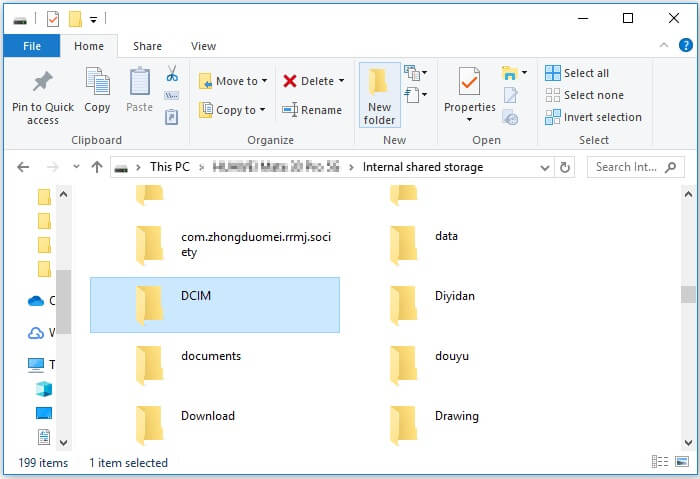Click the Cut scissors icon
This screenshot has height=479, width=700.
[x=172, y=73]
